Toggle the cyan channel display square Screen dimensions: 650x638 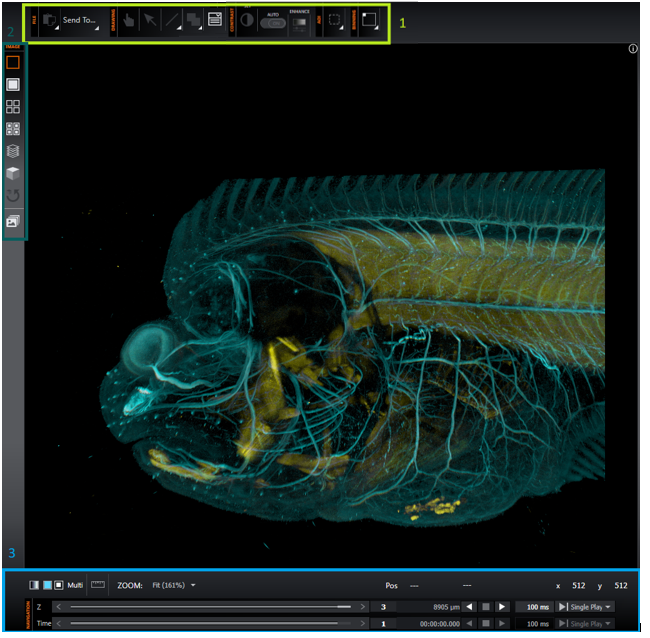coord(47,585)
